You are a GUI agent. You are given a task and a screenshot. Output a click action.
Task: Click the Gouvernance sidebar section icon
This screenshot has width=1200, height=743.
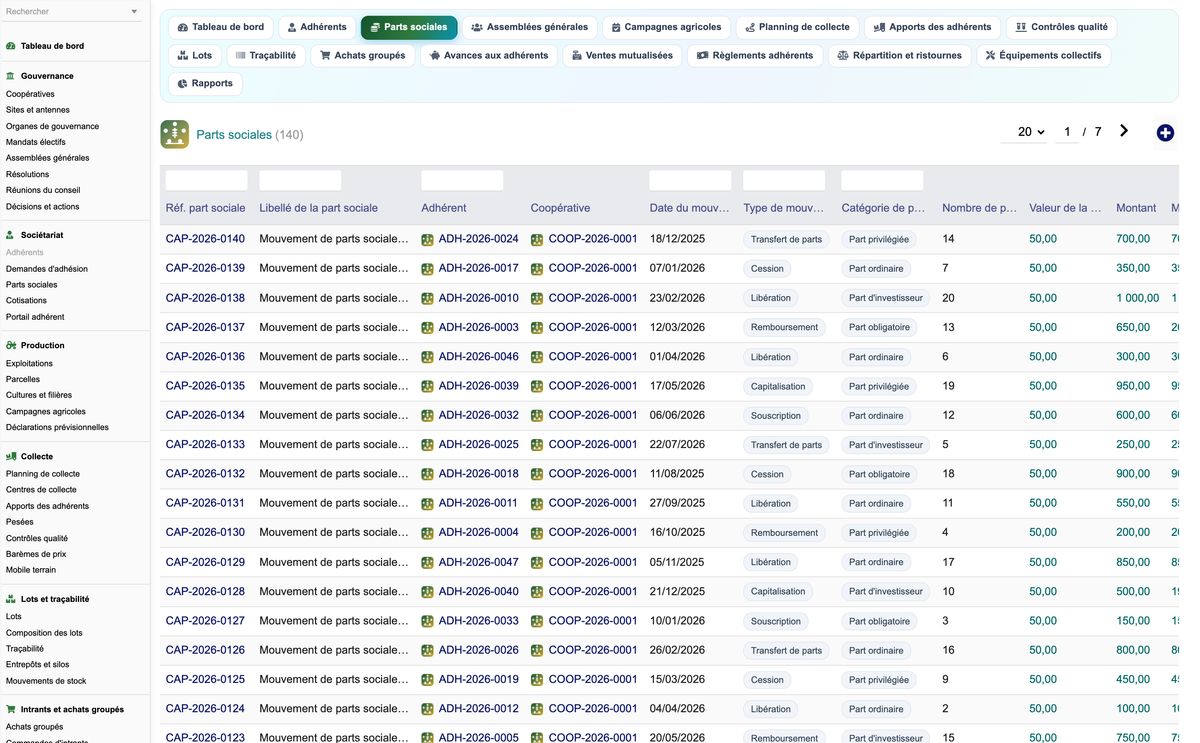click(x=11, y=76)
